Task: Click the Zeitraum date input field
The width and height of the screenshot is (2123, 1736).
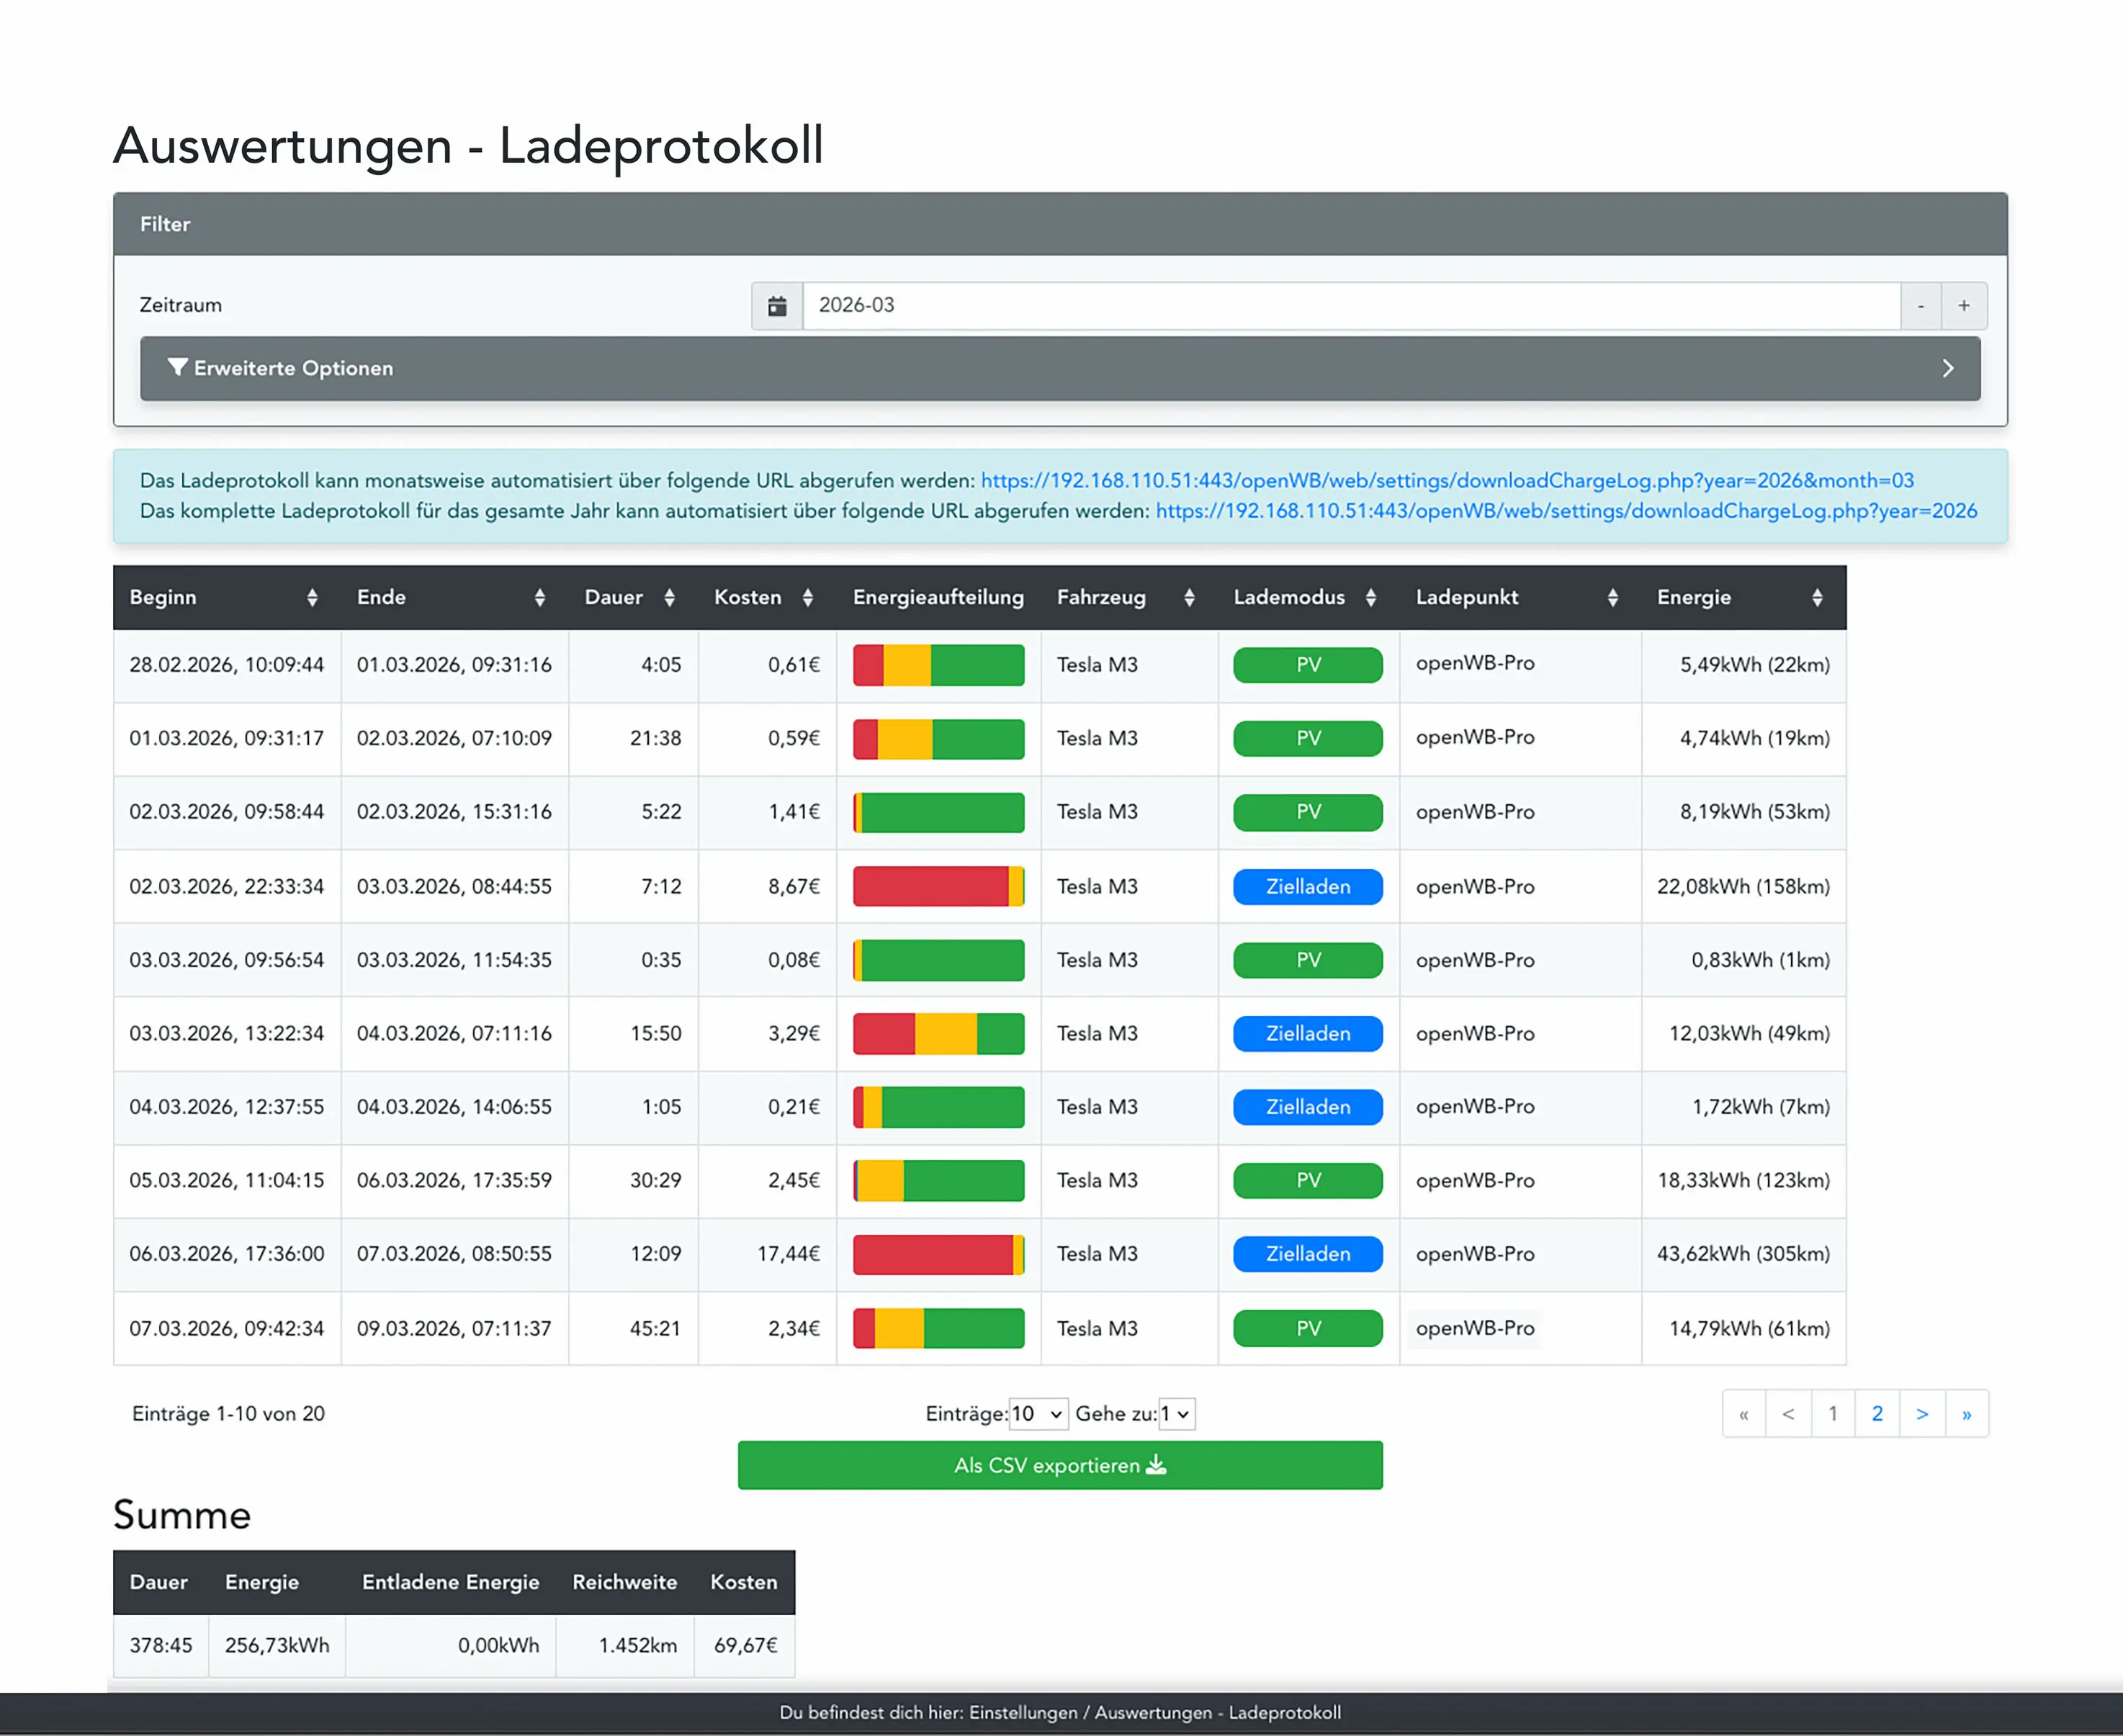Action: (x=1350, y=306)
